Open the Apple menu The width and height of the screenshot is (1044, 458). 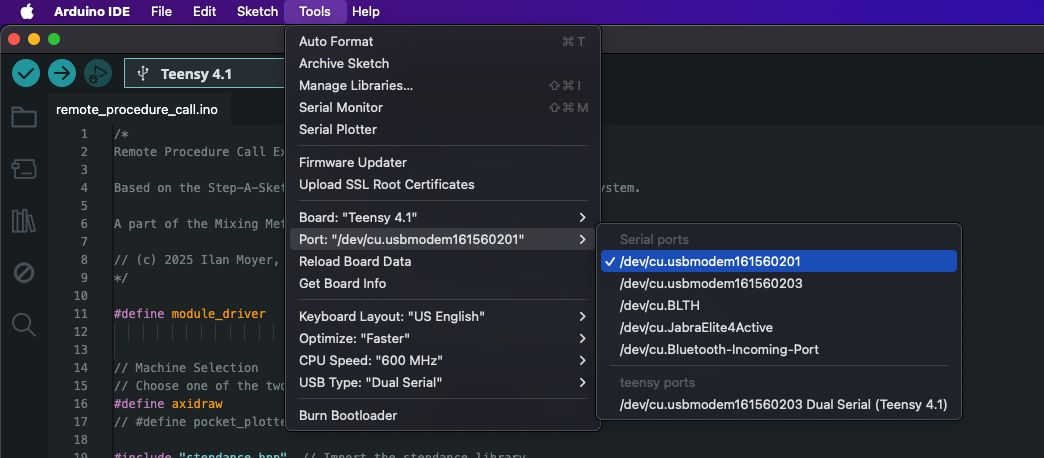pos(27,12)
